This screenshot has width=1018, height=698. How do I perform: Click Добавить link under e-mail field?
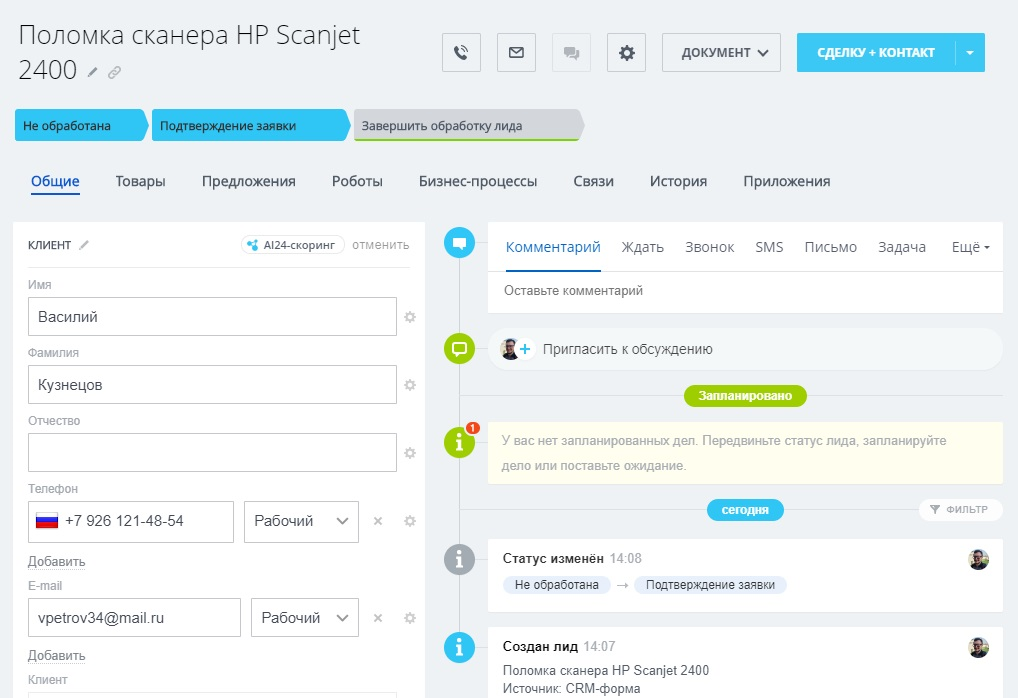coord(56,656)
